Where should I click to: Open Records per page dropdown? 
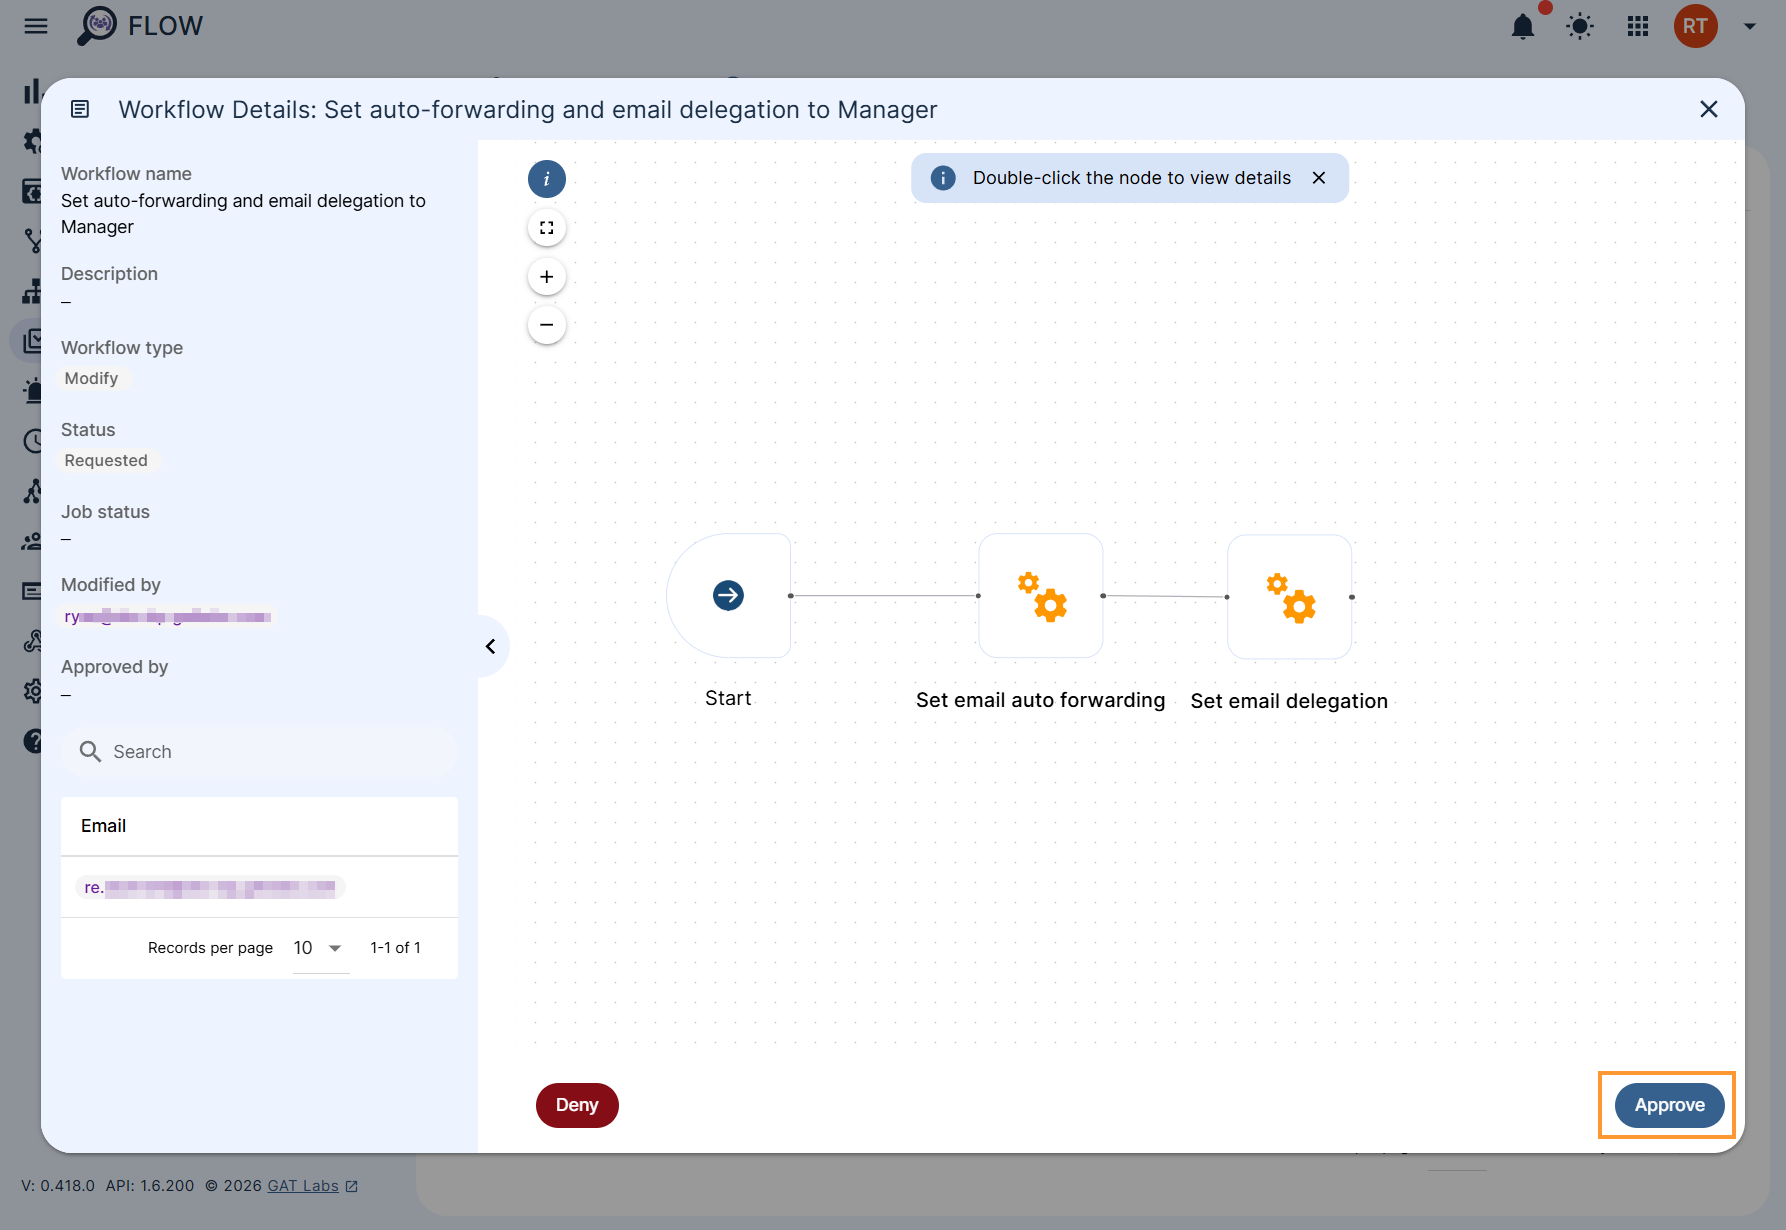pyautogui.click(x=320, y=948)
